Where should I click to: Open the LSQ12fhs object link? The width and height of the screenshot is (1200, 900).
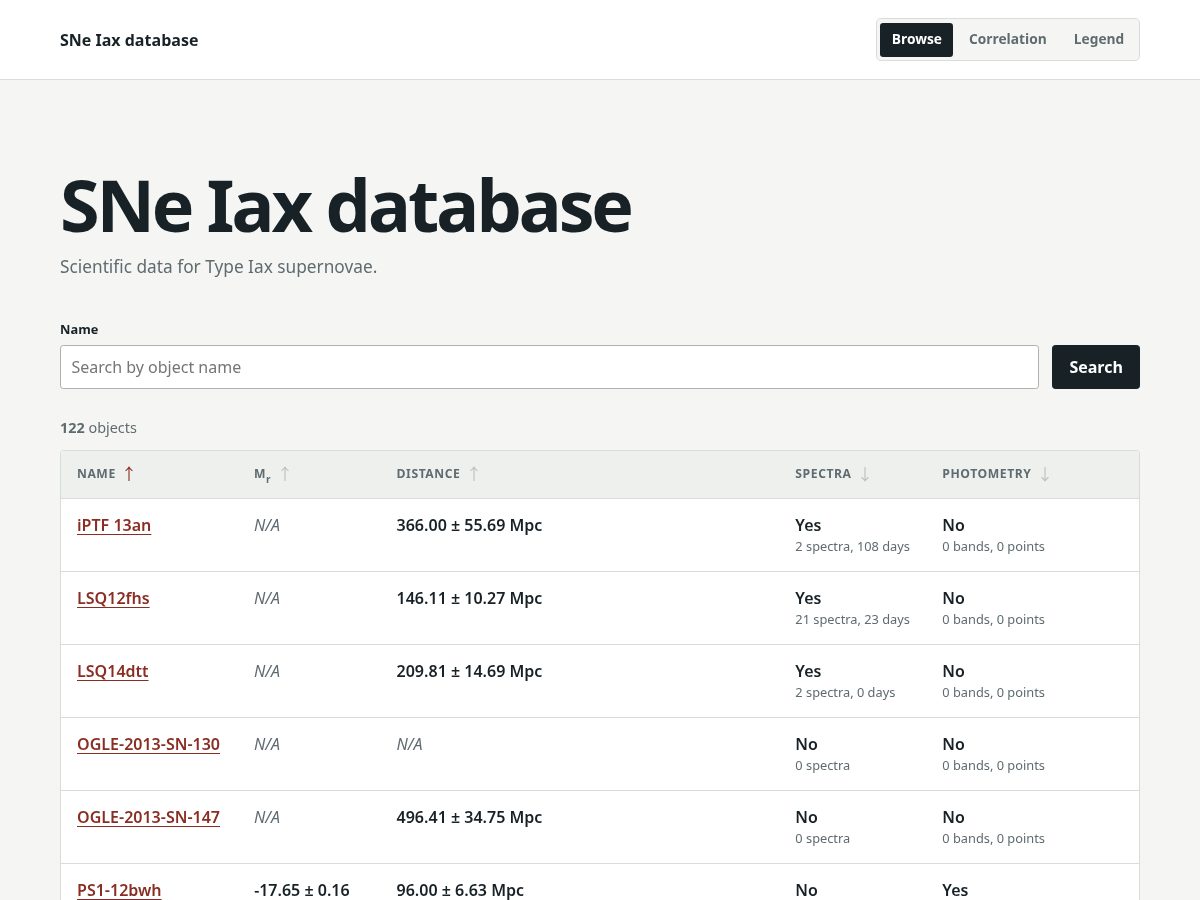coord(113,599)
